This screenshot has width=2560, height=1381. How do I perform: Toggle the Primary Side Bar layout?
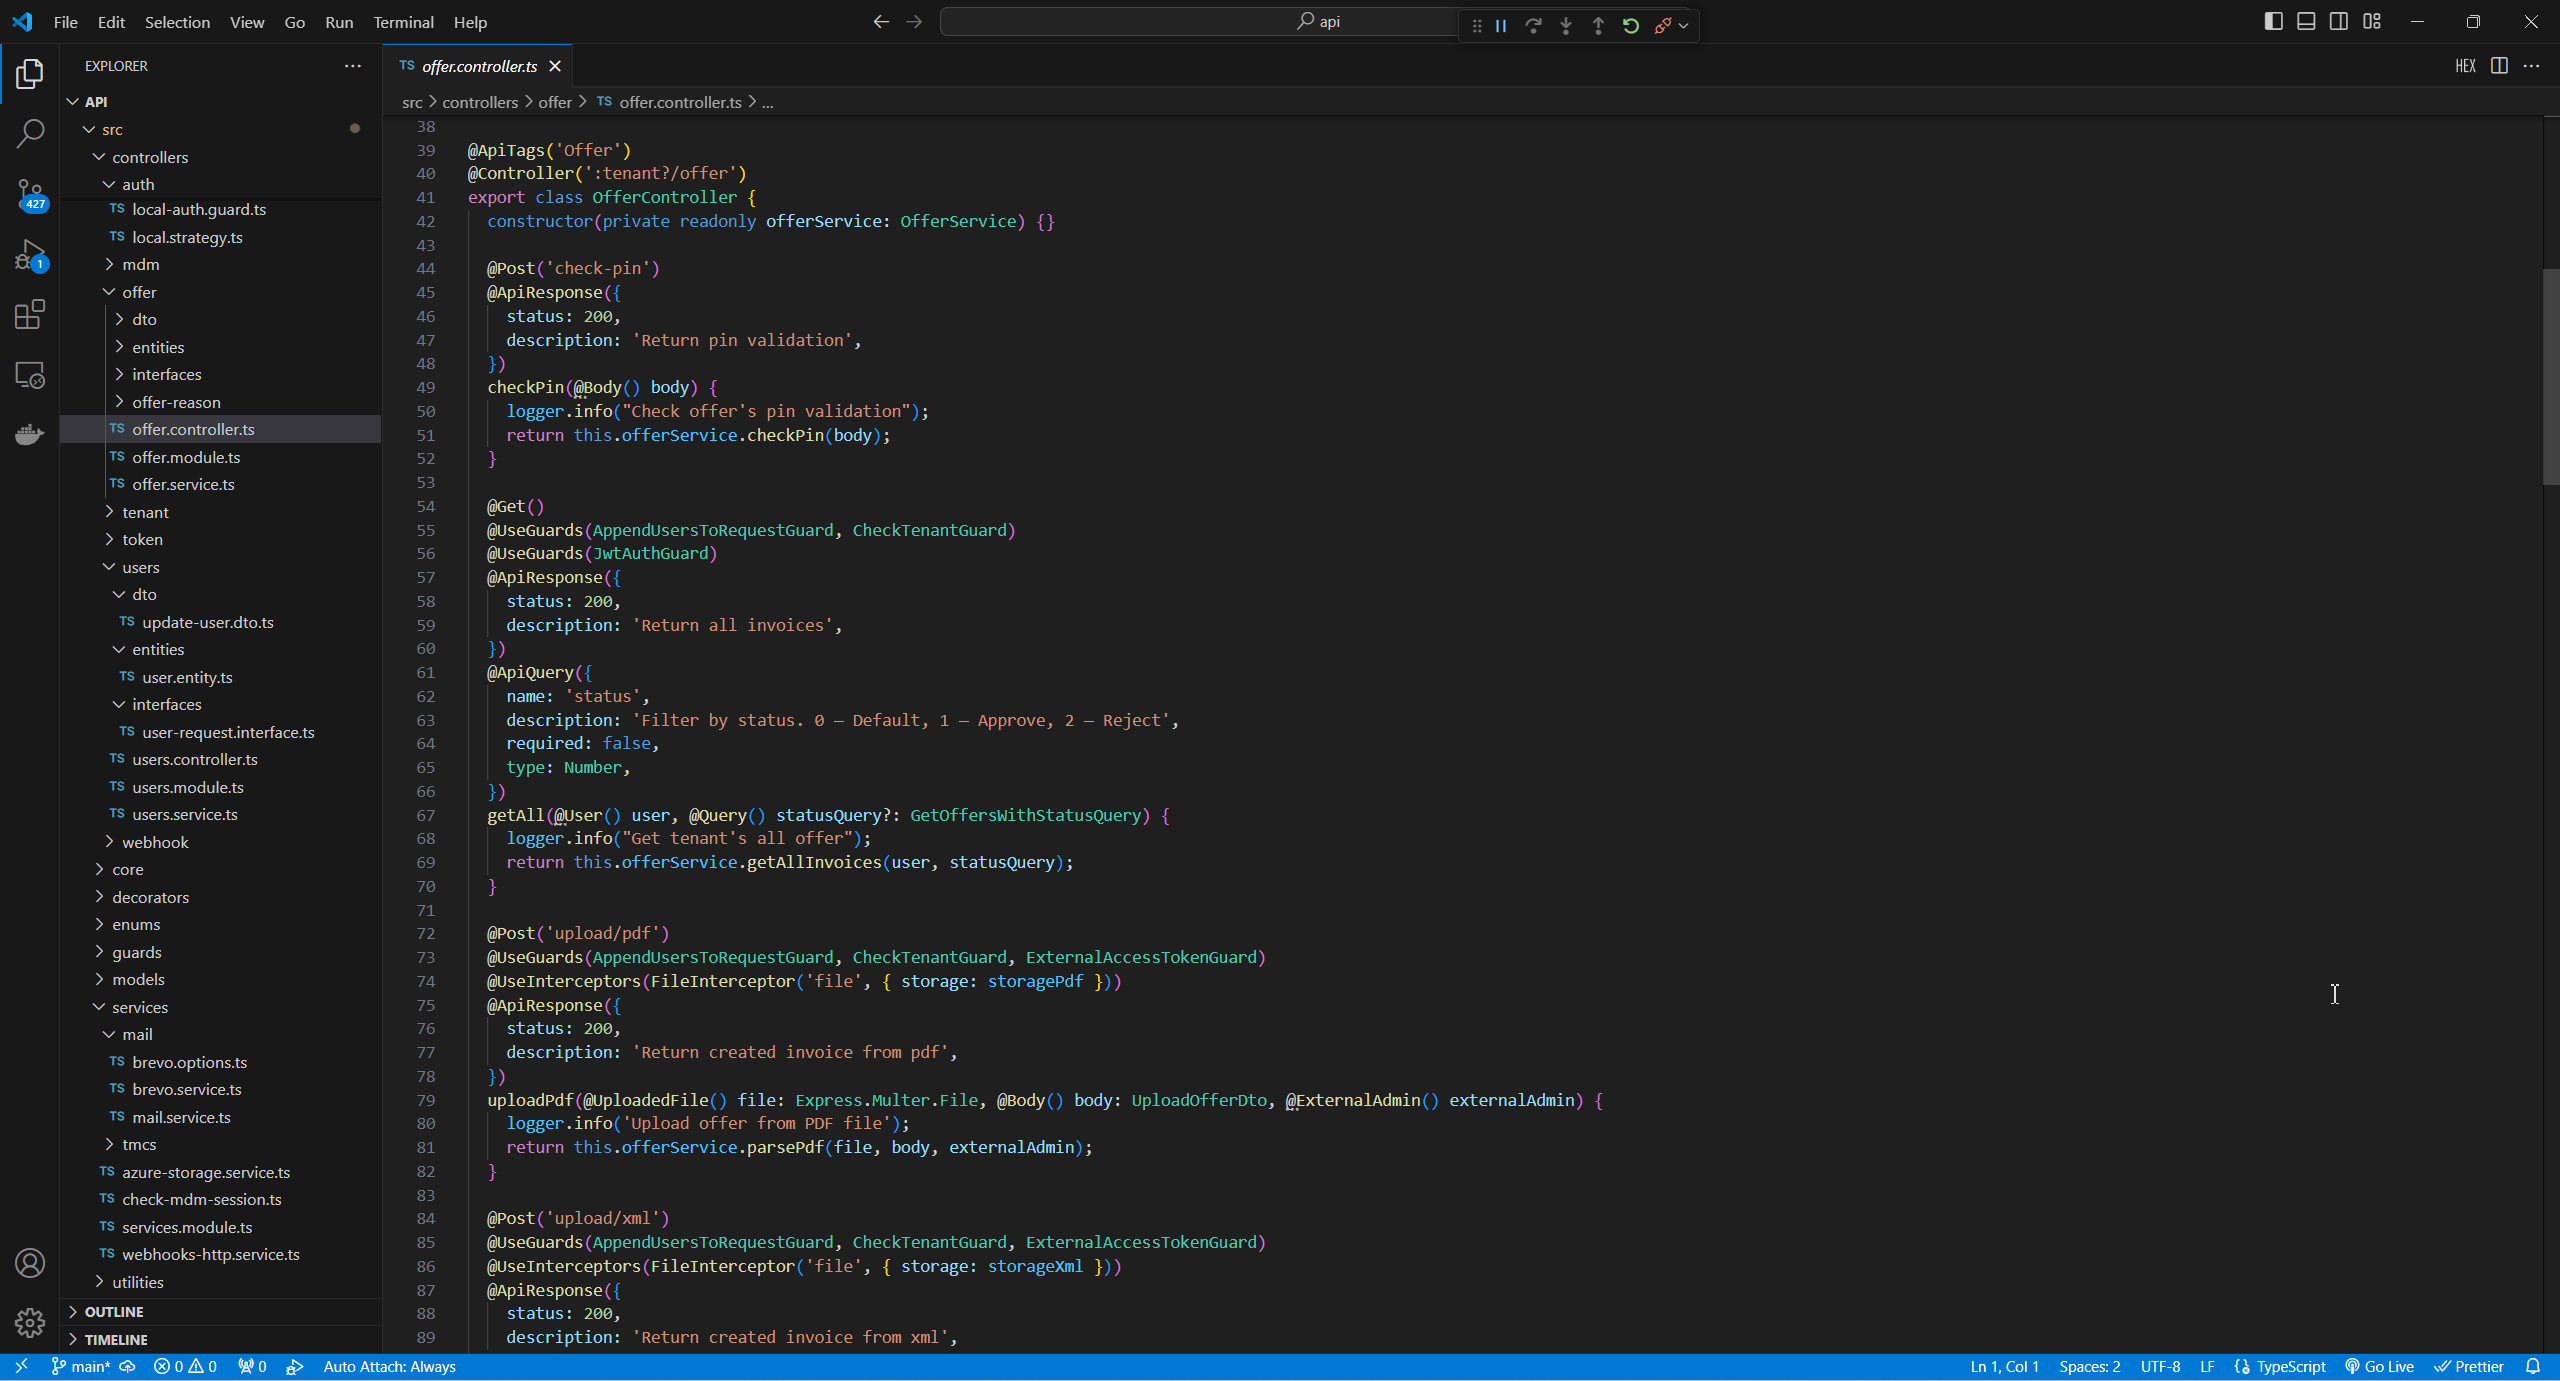click(2273, 21)
